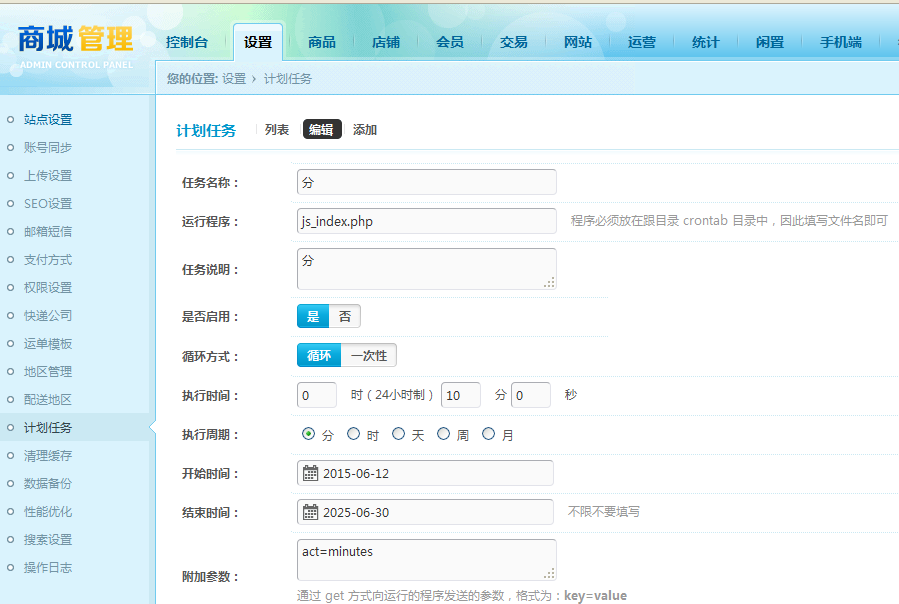This screenshot has width=899, height=604.
Task: Open the 统计 top tab
Action: tap(706, 42)
